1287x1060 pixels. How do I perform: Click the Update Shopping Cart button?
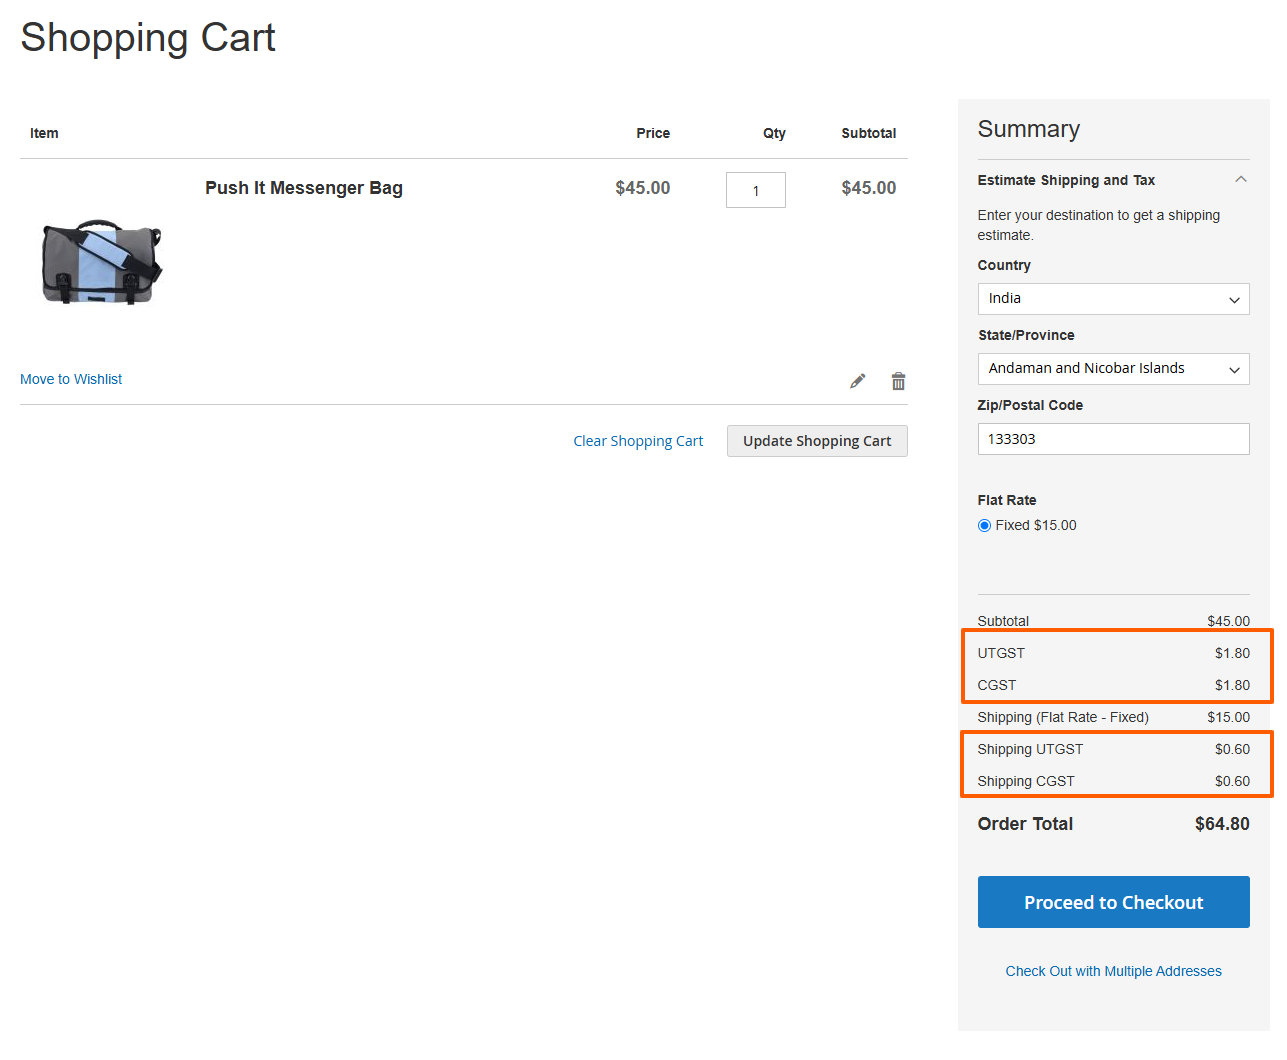(x=817, y=441)
